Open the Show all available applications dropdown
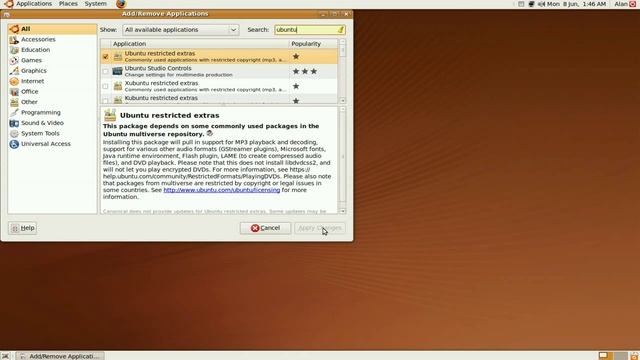The image size is (640, 360). (x=180, y=30)
